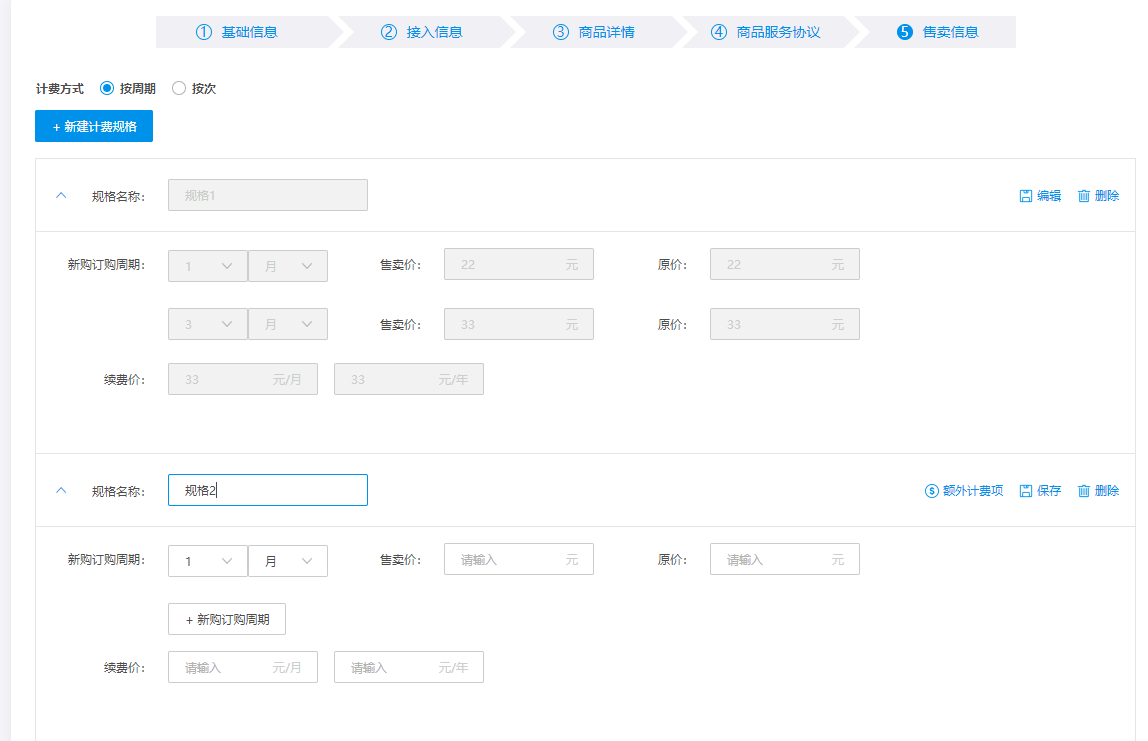Go to step 2 接入信息
This screenshot has height=741, width=1148.
(422, 32)
